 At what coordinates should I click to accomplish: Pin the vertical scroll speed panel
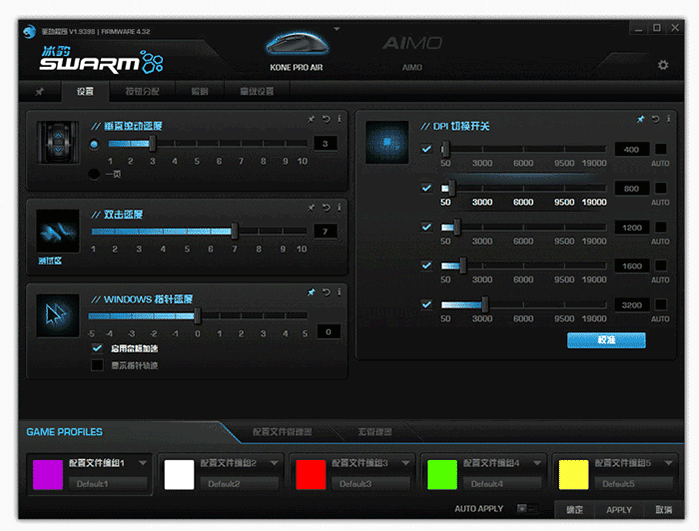311,119
